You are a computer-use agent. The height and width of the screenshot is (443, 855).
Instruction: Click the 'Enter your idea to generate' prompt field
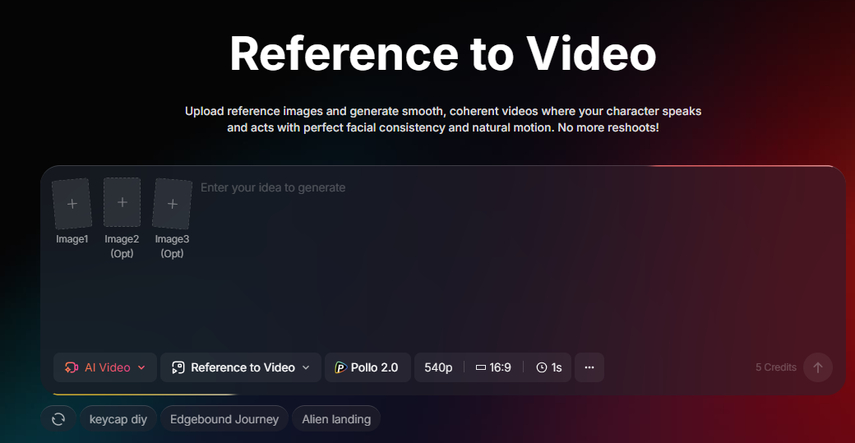click(273, 188)
